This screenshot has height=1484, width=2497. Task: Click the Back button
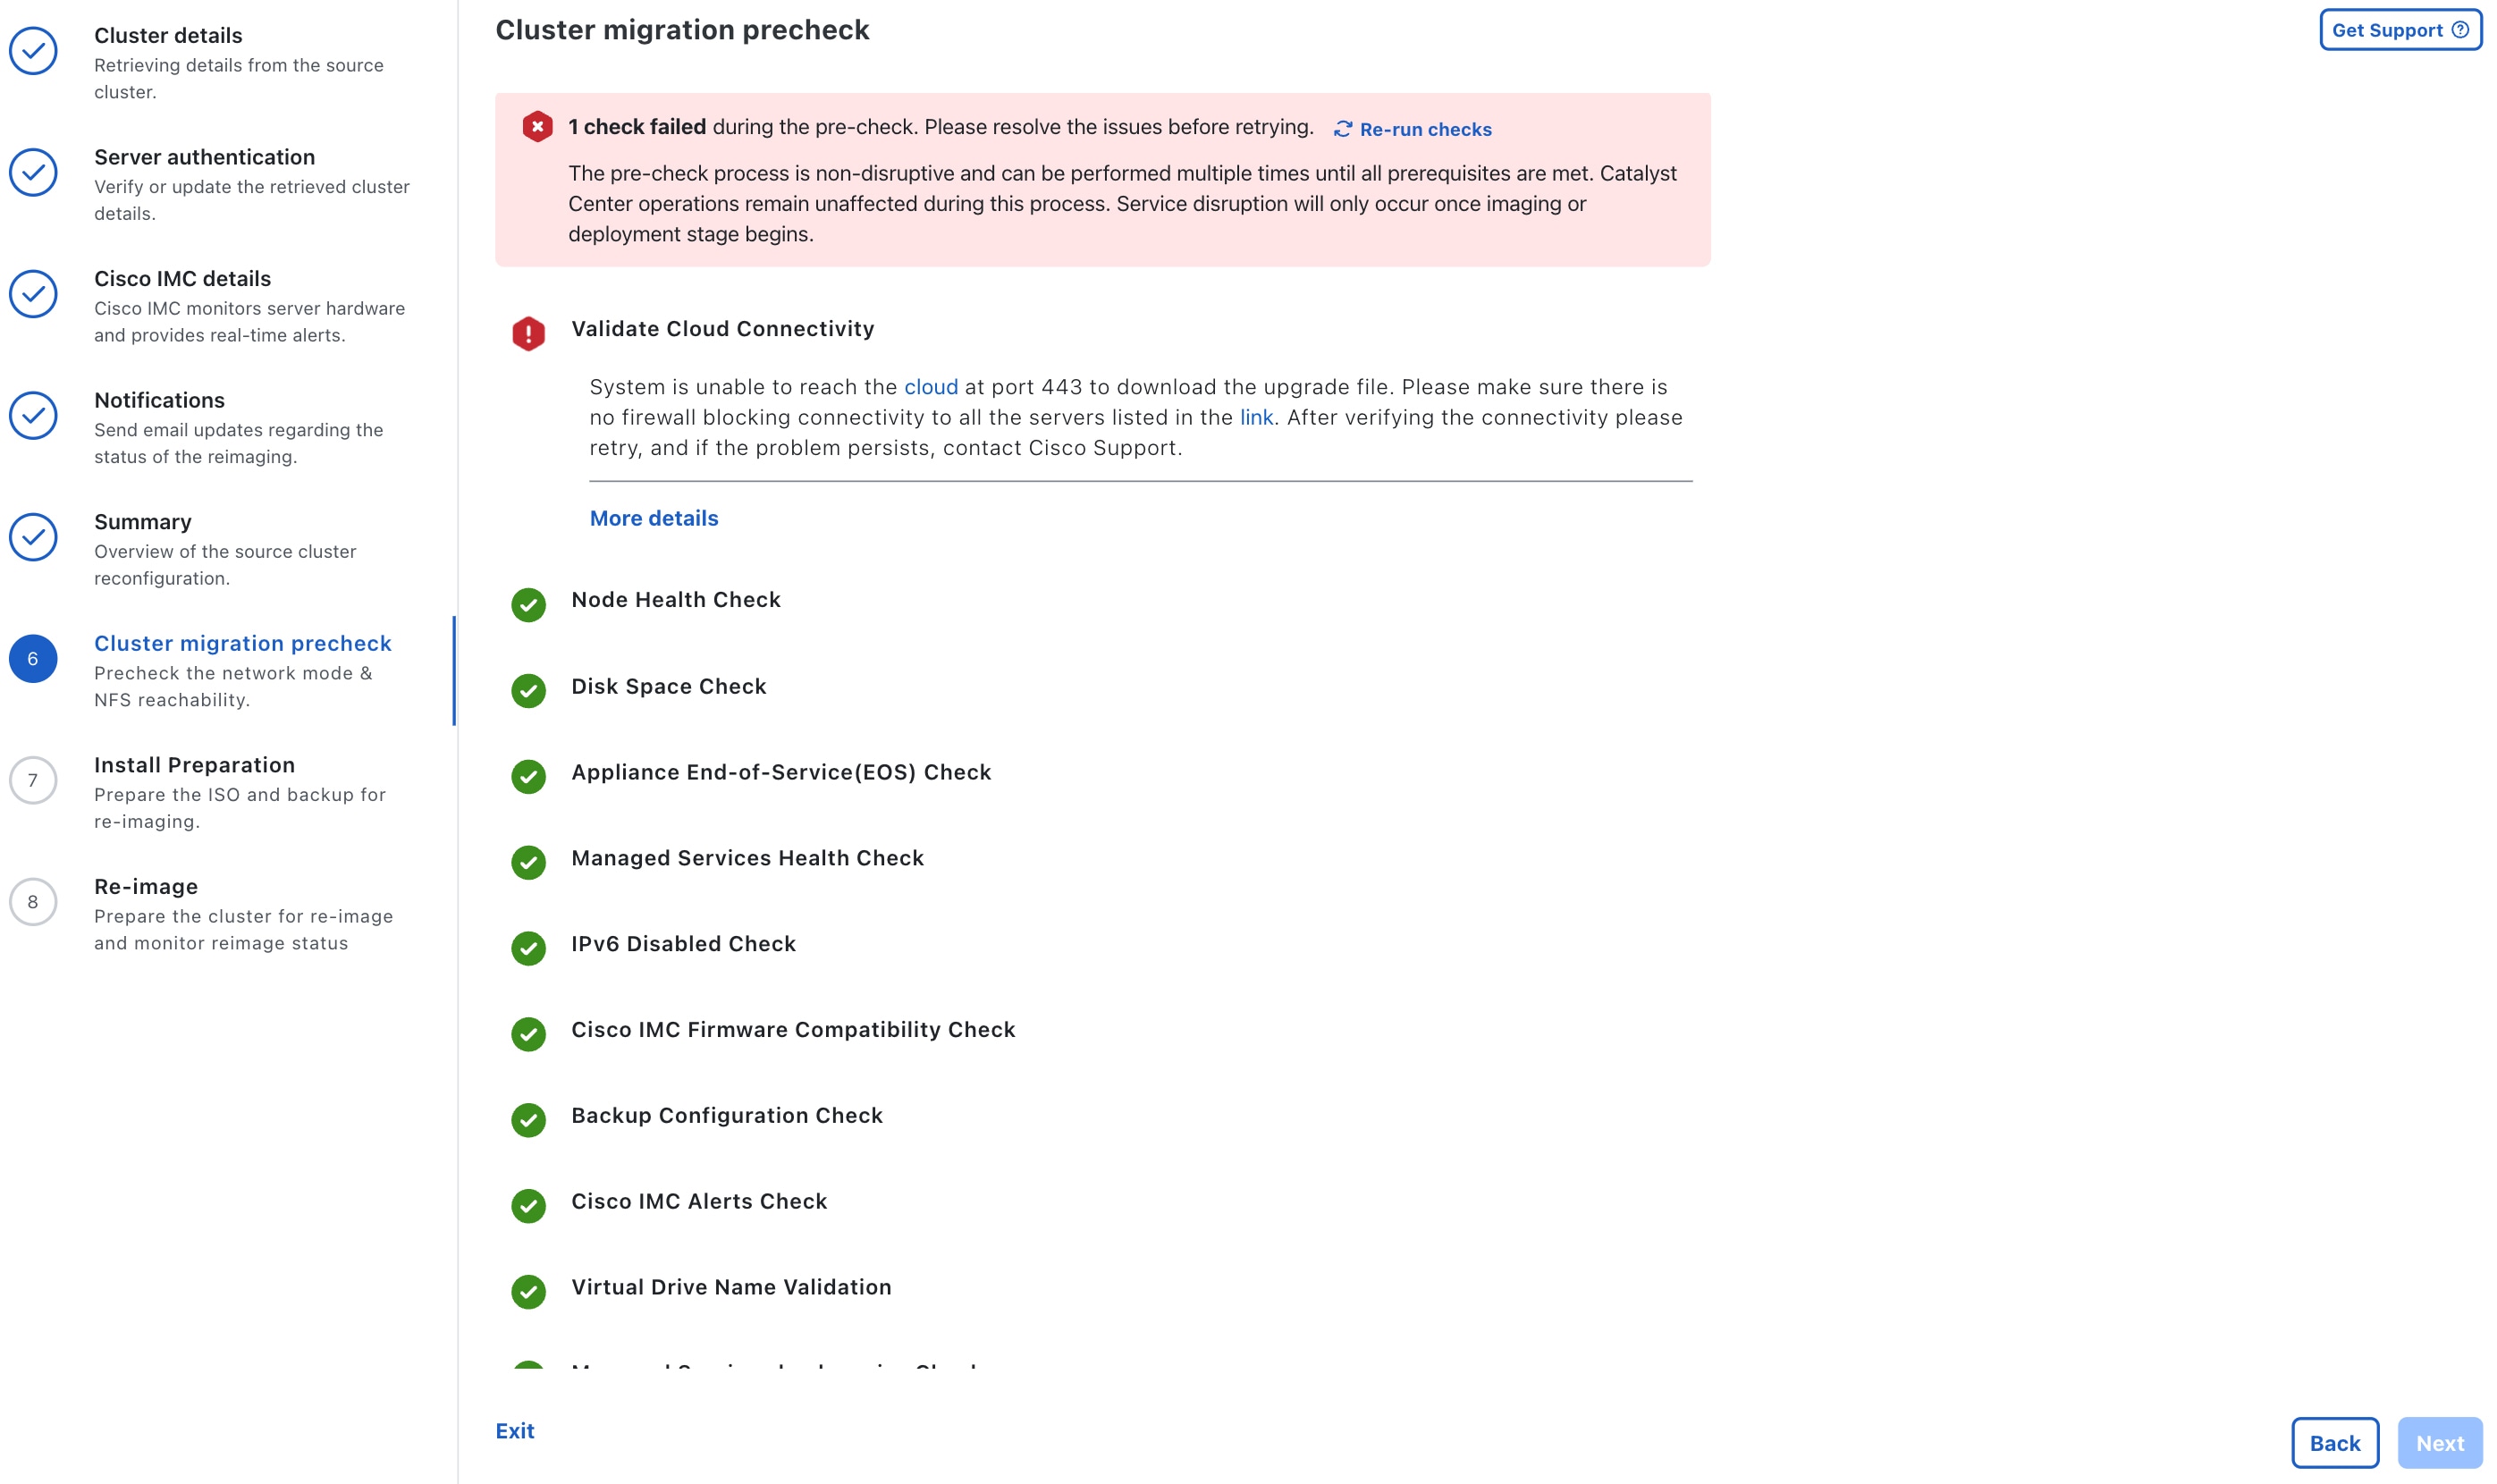click(2335, 1442)
